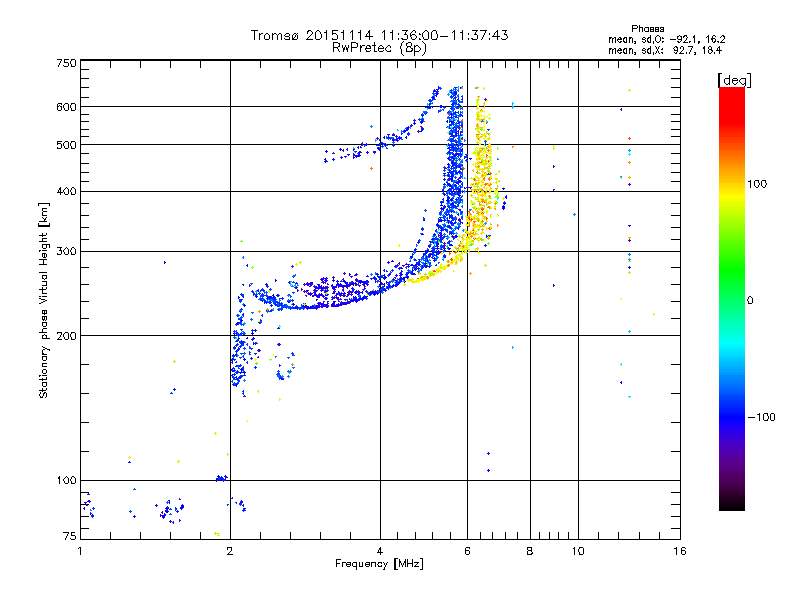
Task: Click the '200' y-axis tick label
Action: (x=66, y=335)
